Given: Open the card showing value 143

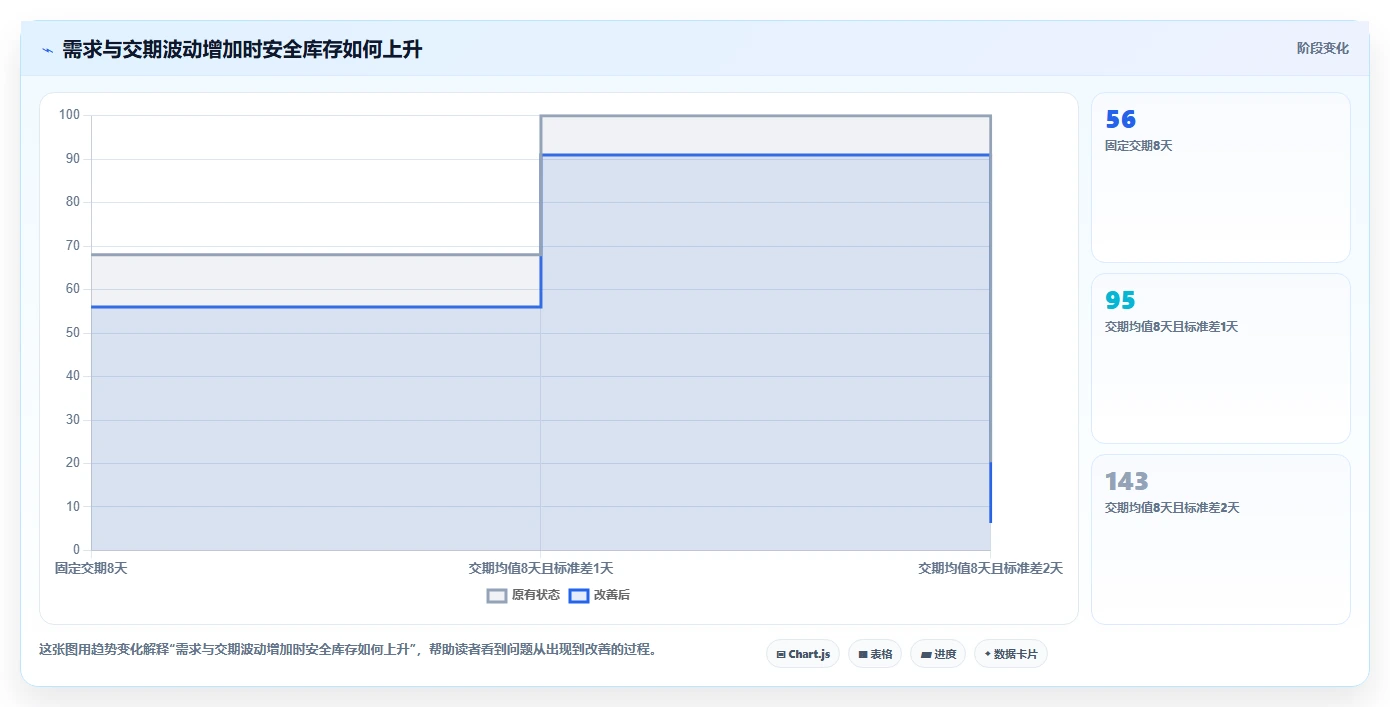Looking at the screenshot, I should click(x=1220, y=539).
